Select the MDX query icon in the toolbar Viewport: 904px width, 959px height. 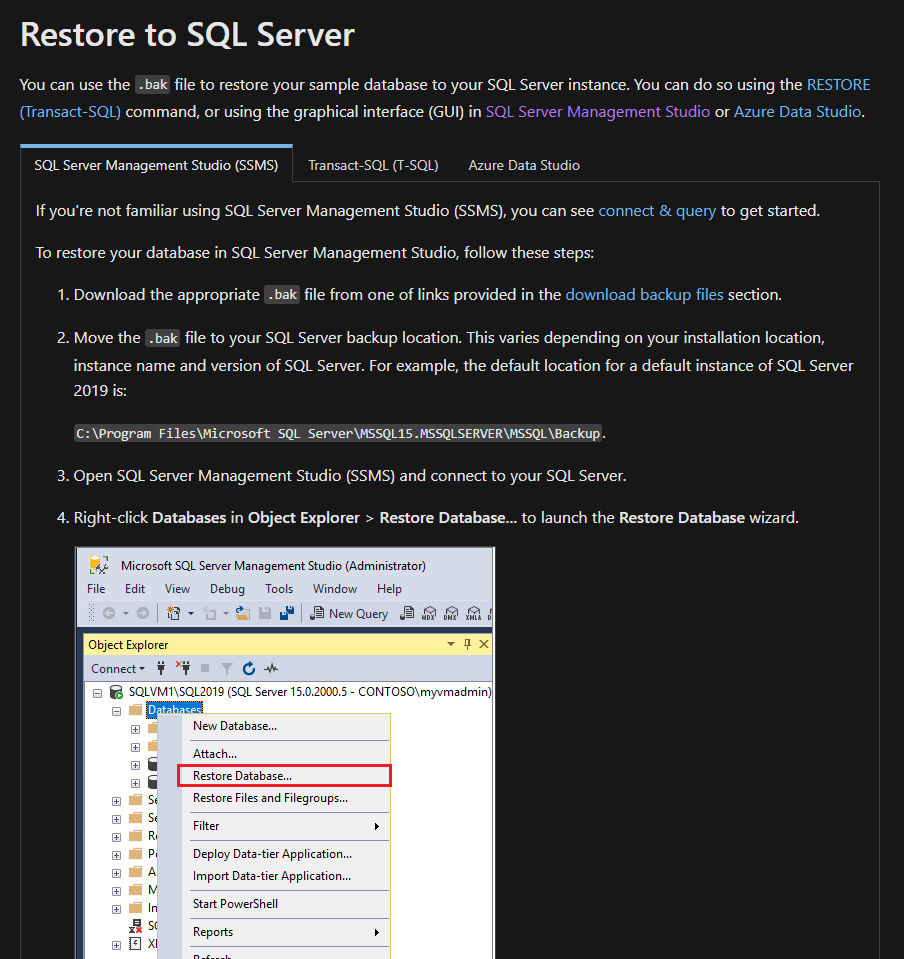(x=429, y=613)
